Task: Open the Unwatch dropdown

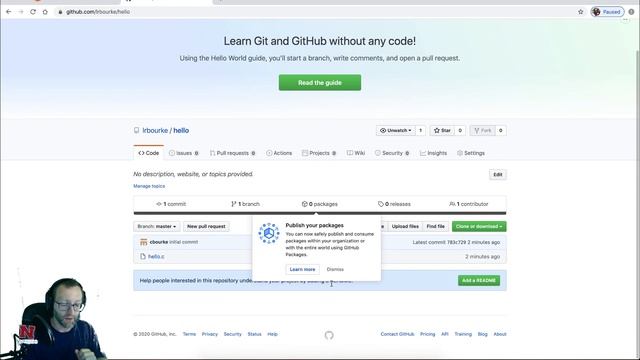Action: [x=396, y=130]
